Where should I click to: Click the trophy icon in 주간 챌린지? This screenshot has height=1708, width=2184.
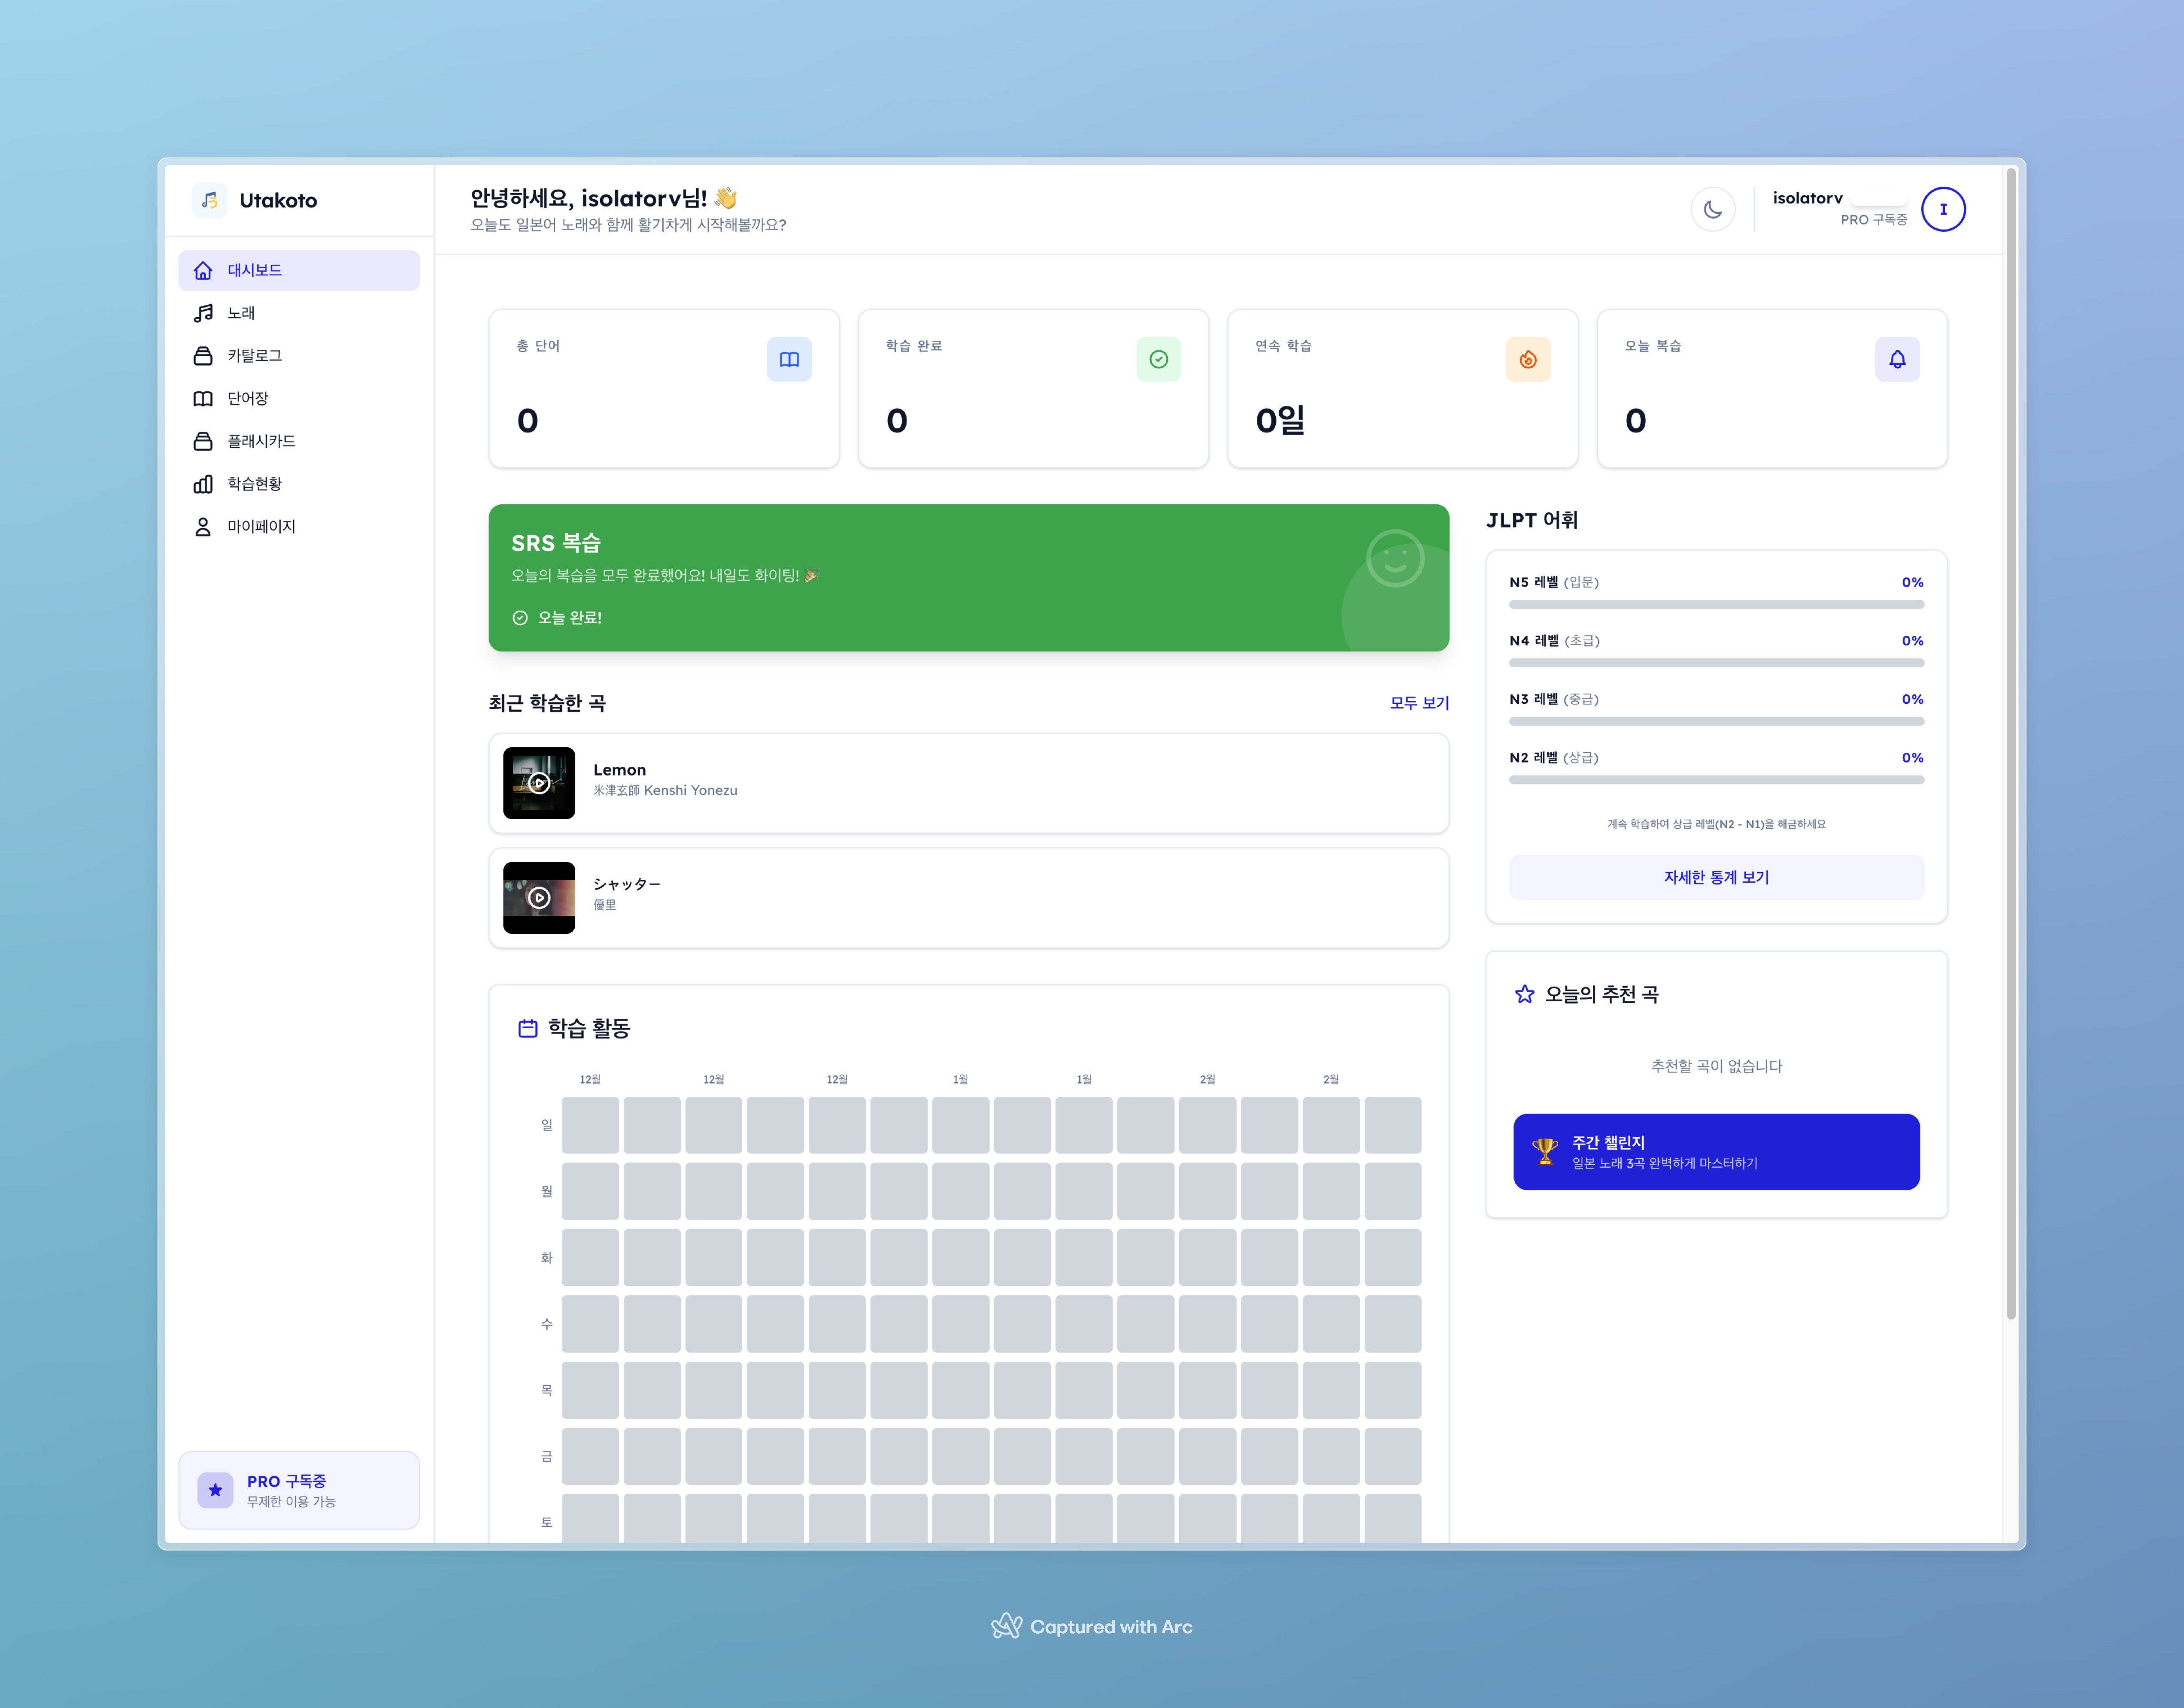pyautogui.click(x=1544, y=1152)
